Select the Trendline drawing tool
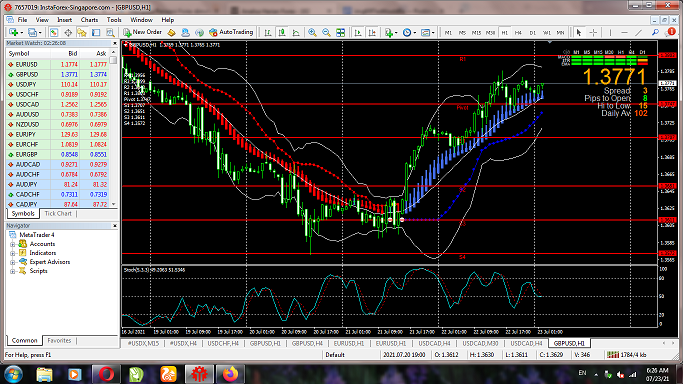The width and height of the screenshot is (683, 384). [639, 32]
